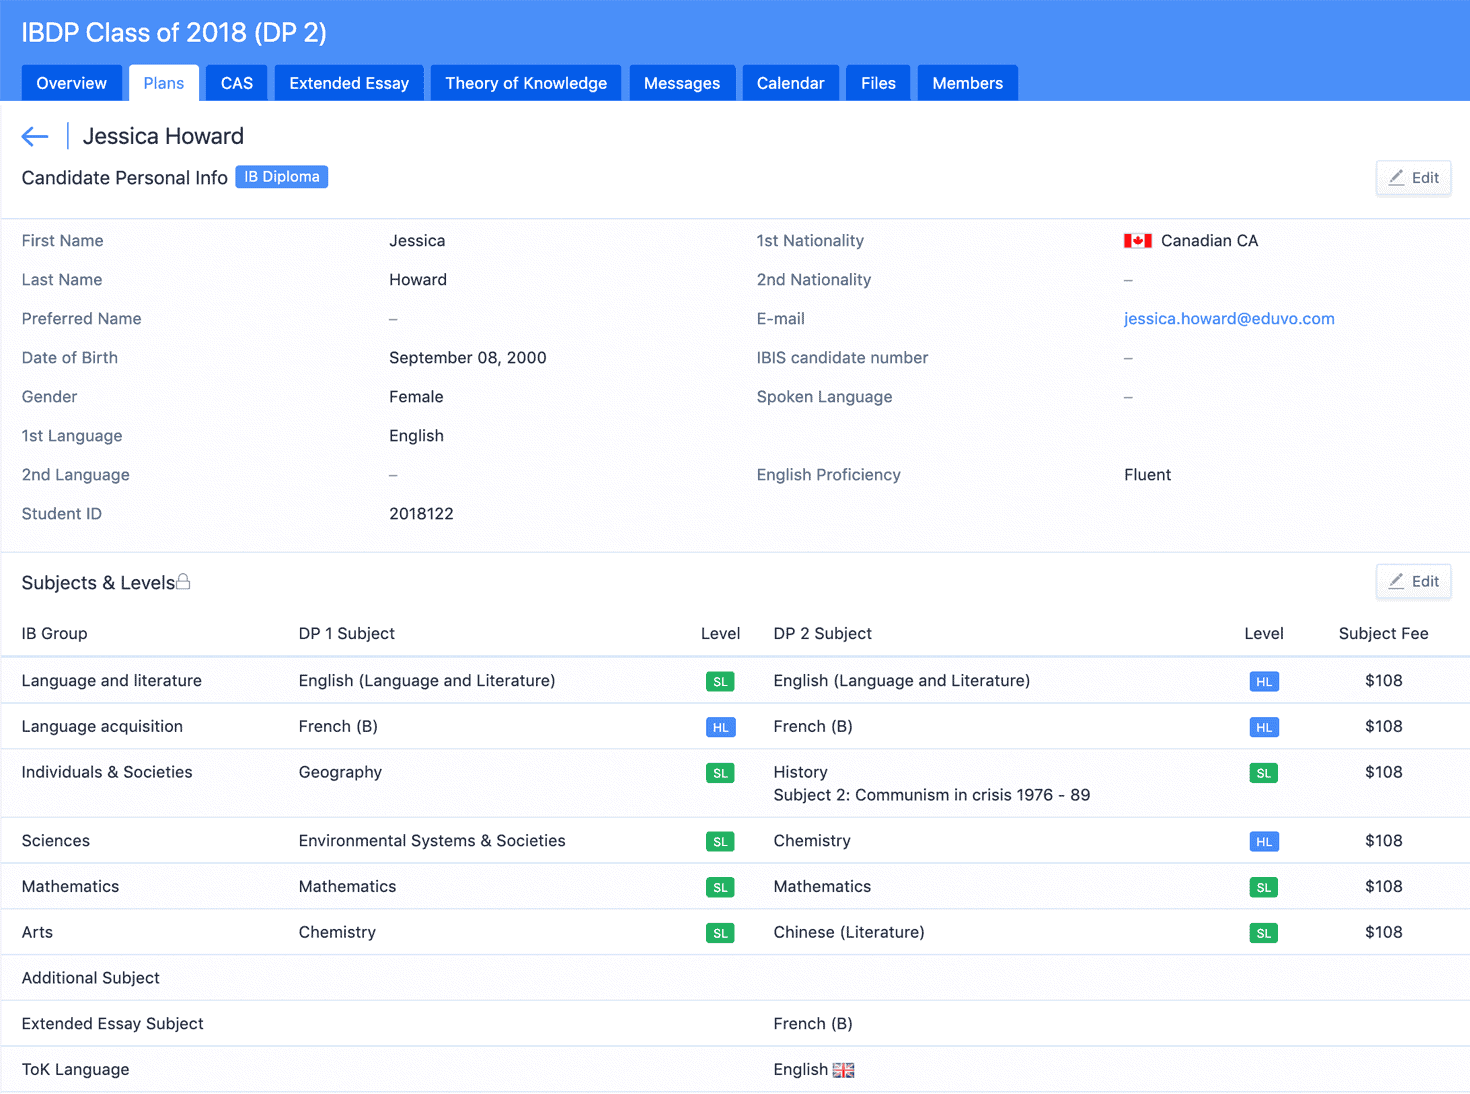Go to the Extended Essay tab
The height and width of the screenshot is (1094, 1470).
coord(349,83)
